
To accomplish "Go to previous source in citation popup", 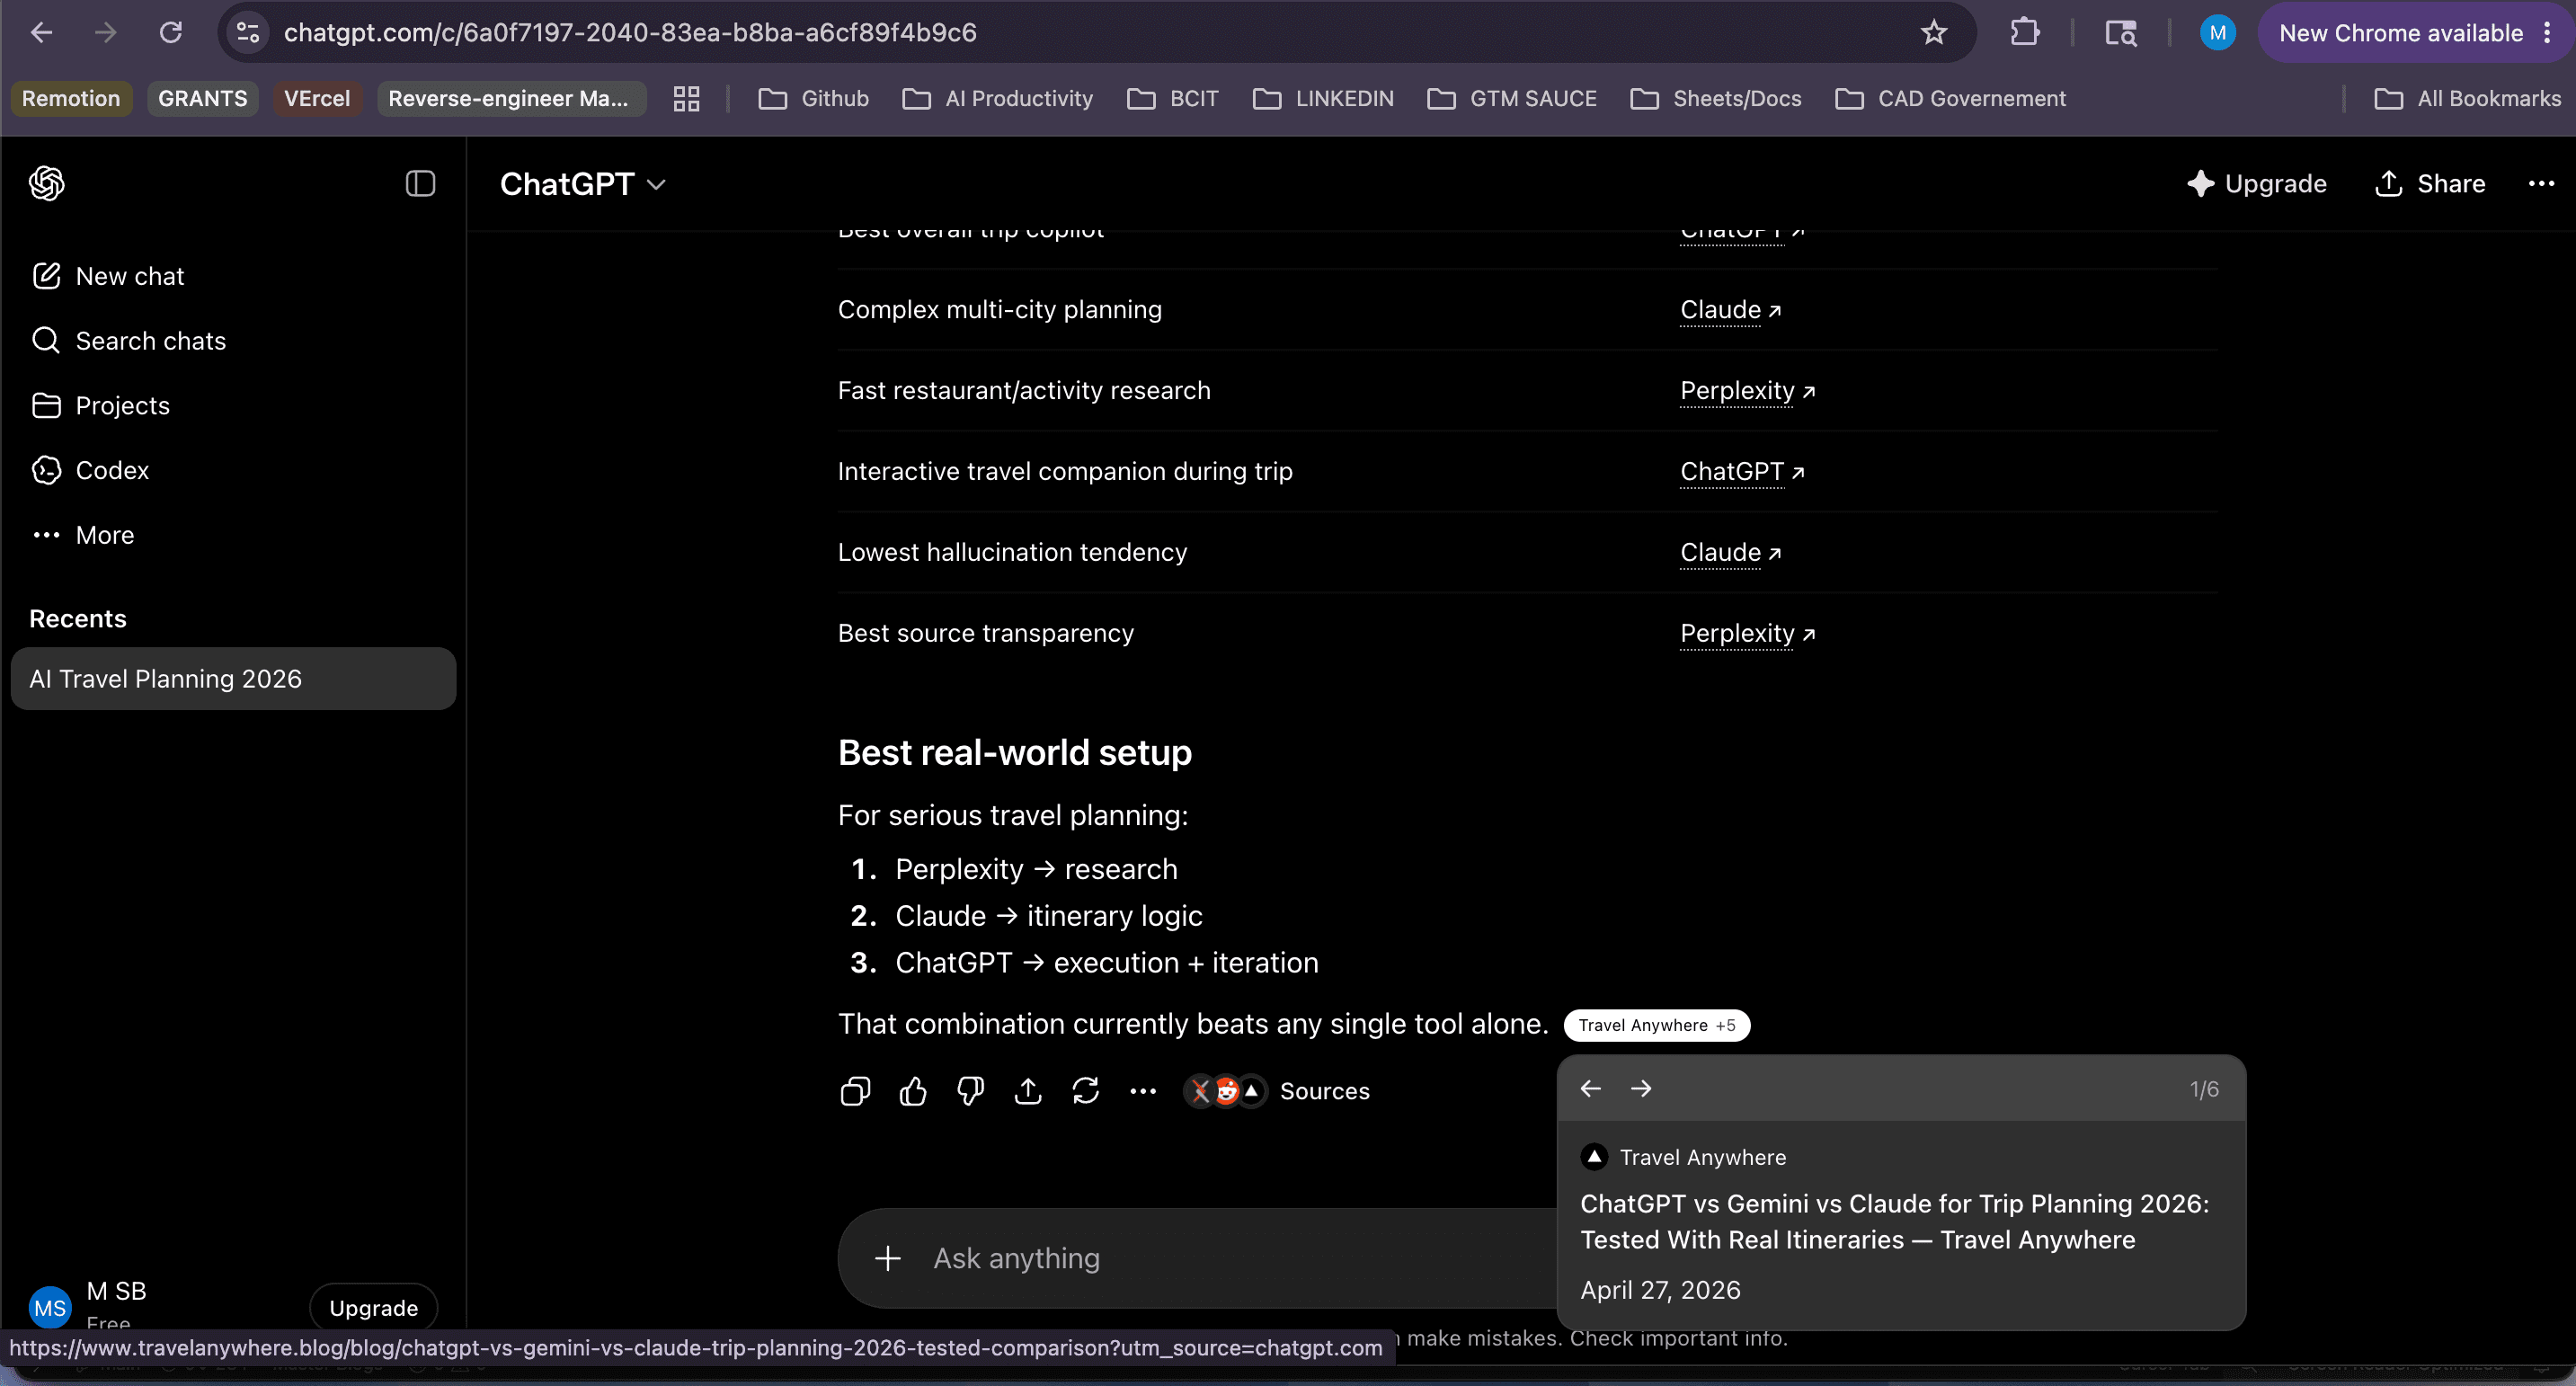I will 1591,1088.
